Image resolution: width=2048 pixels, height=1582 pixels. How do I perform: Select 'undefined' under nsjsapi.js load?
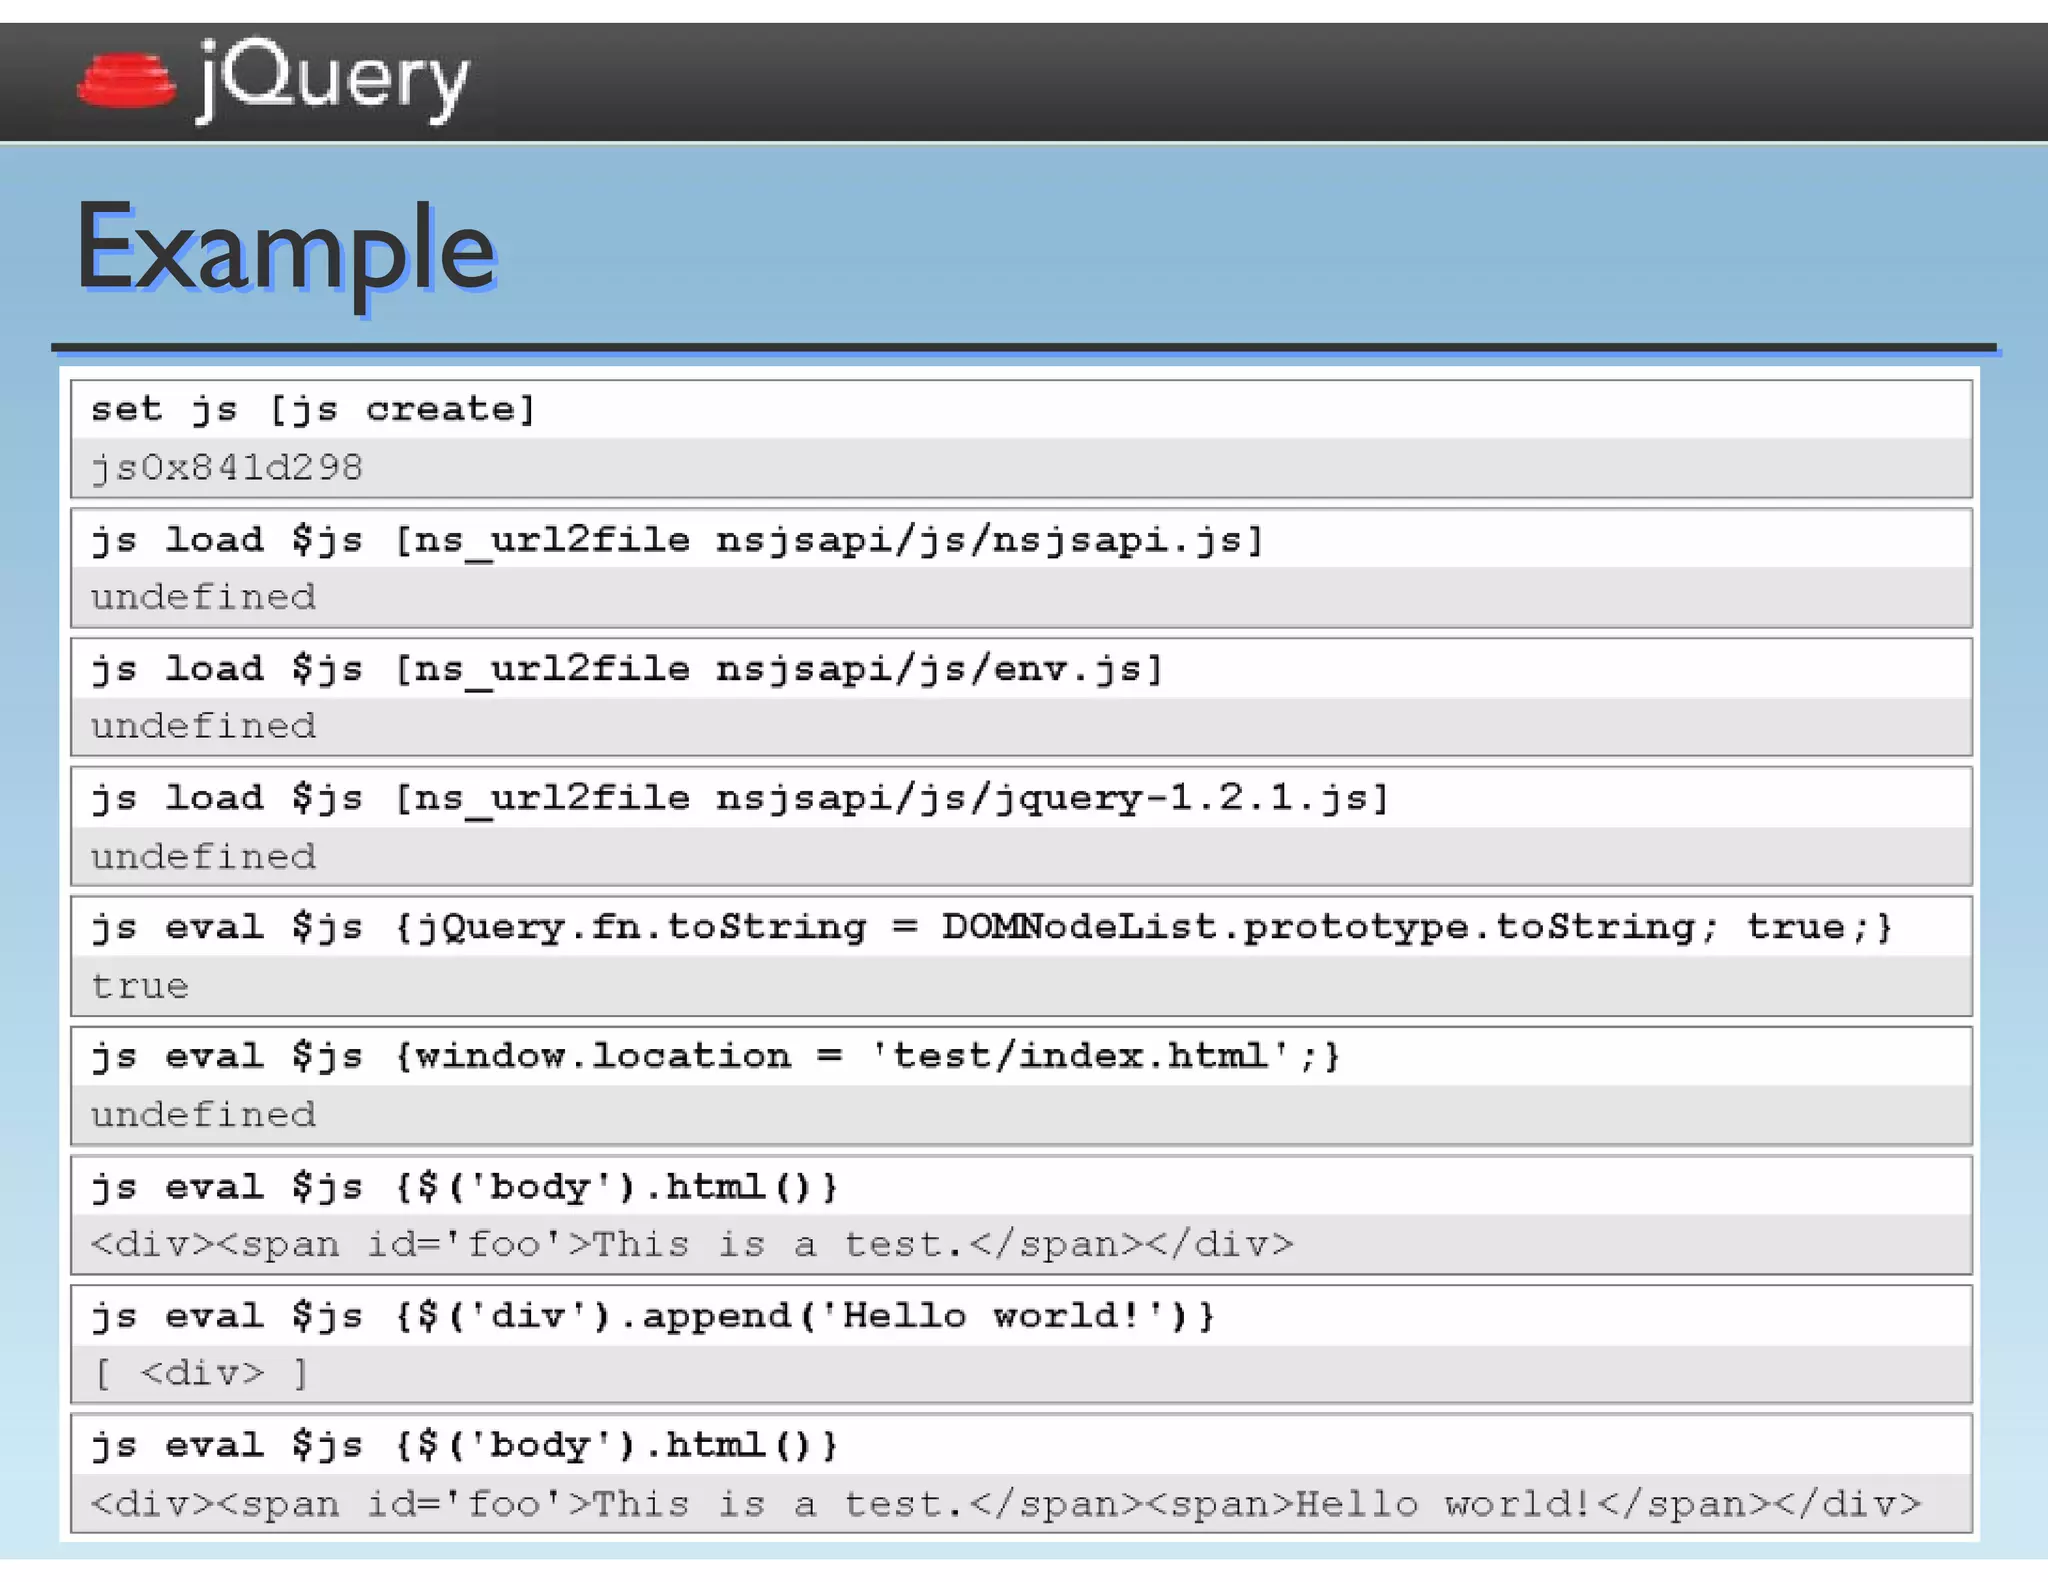tap(204, 597)
